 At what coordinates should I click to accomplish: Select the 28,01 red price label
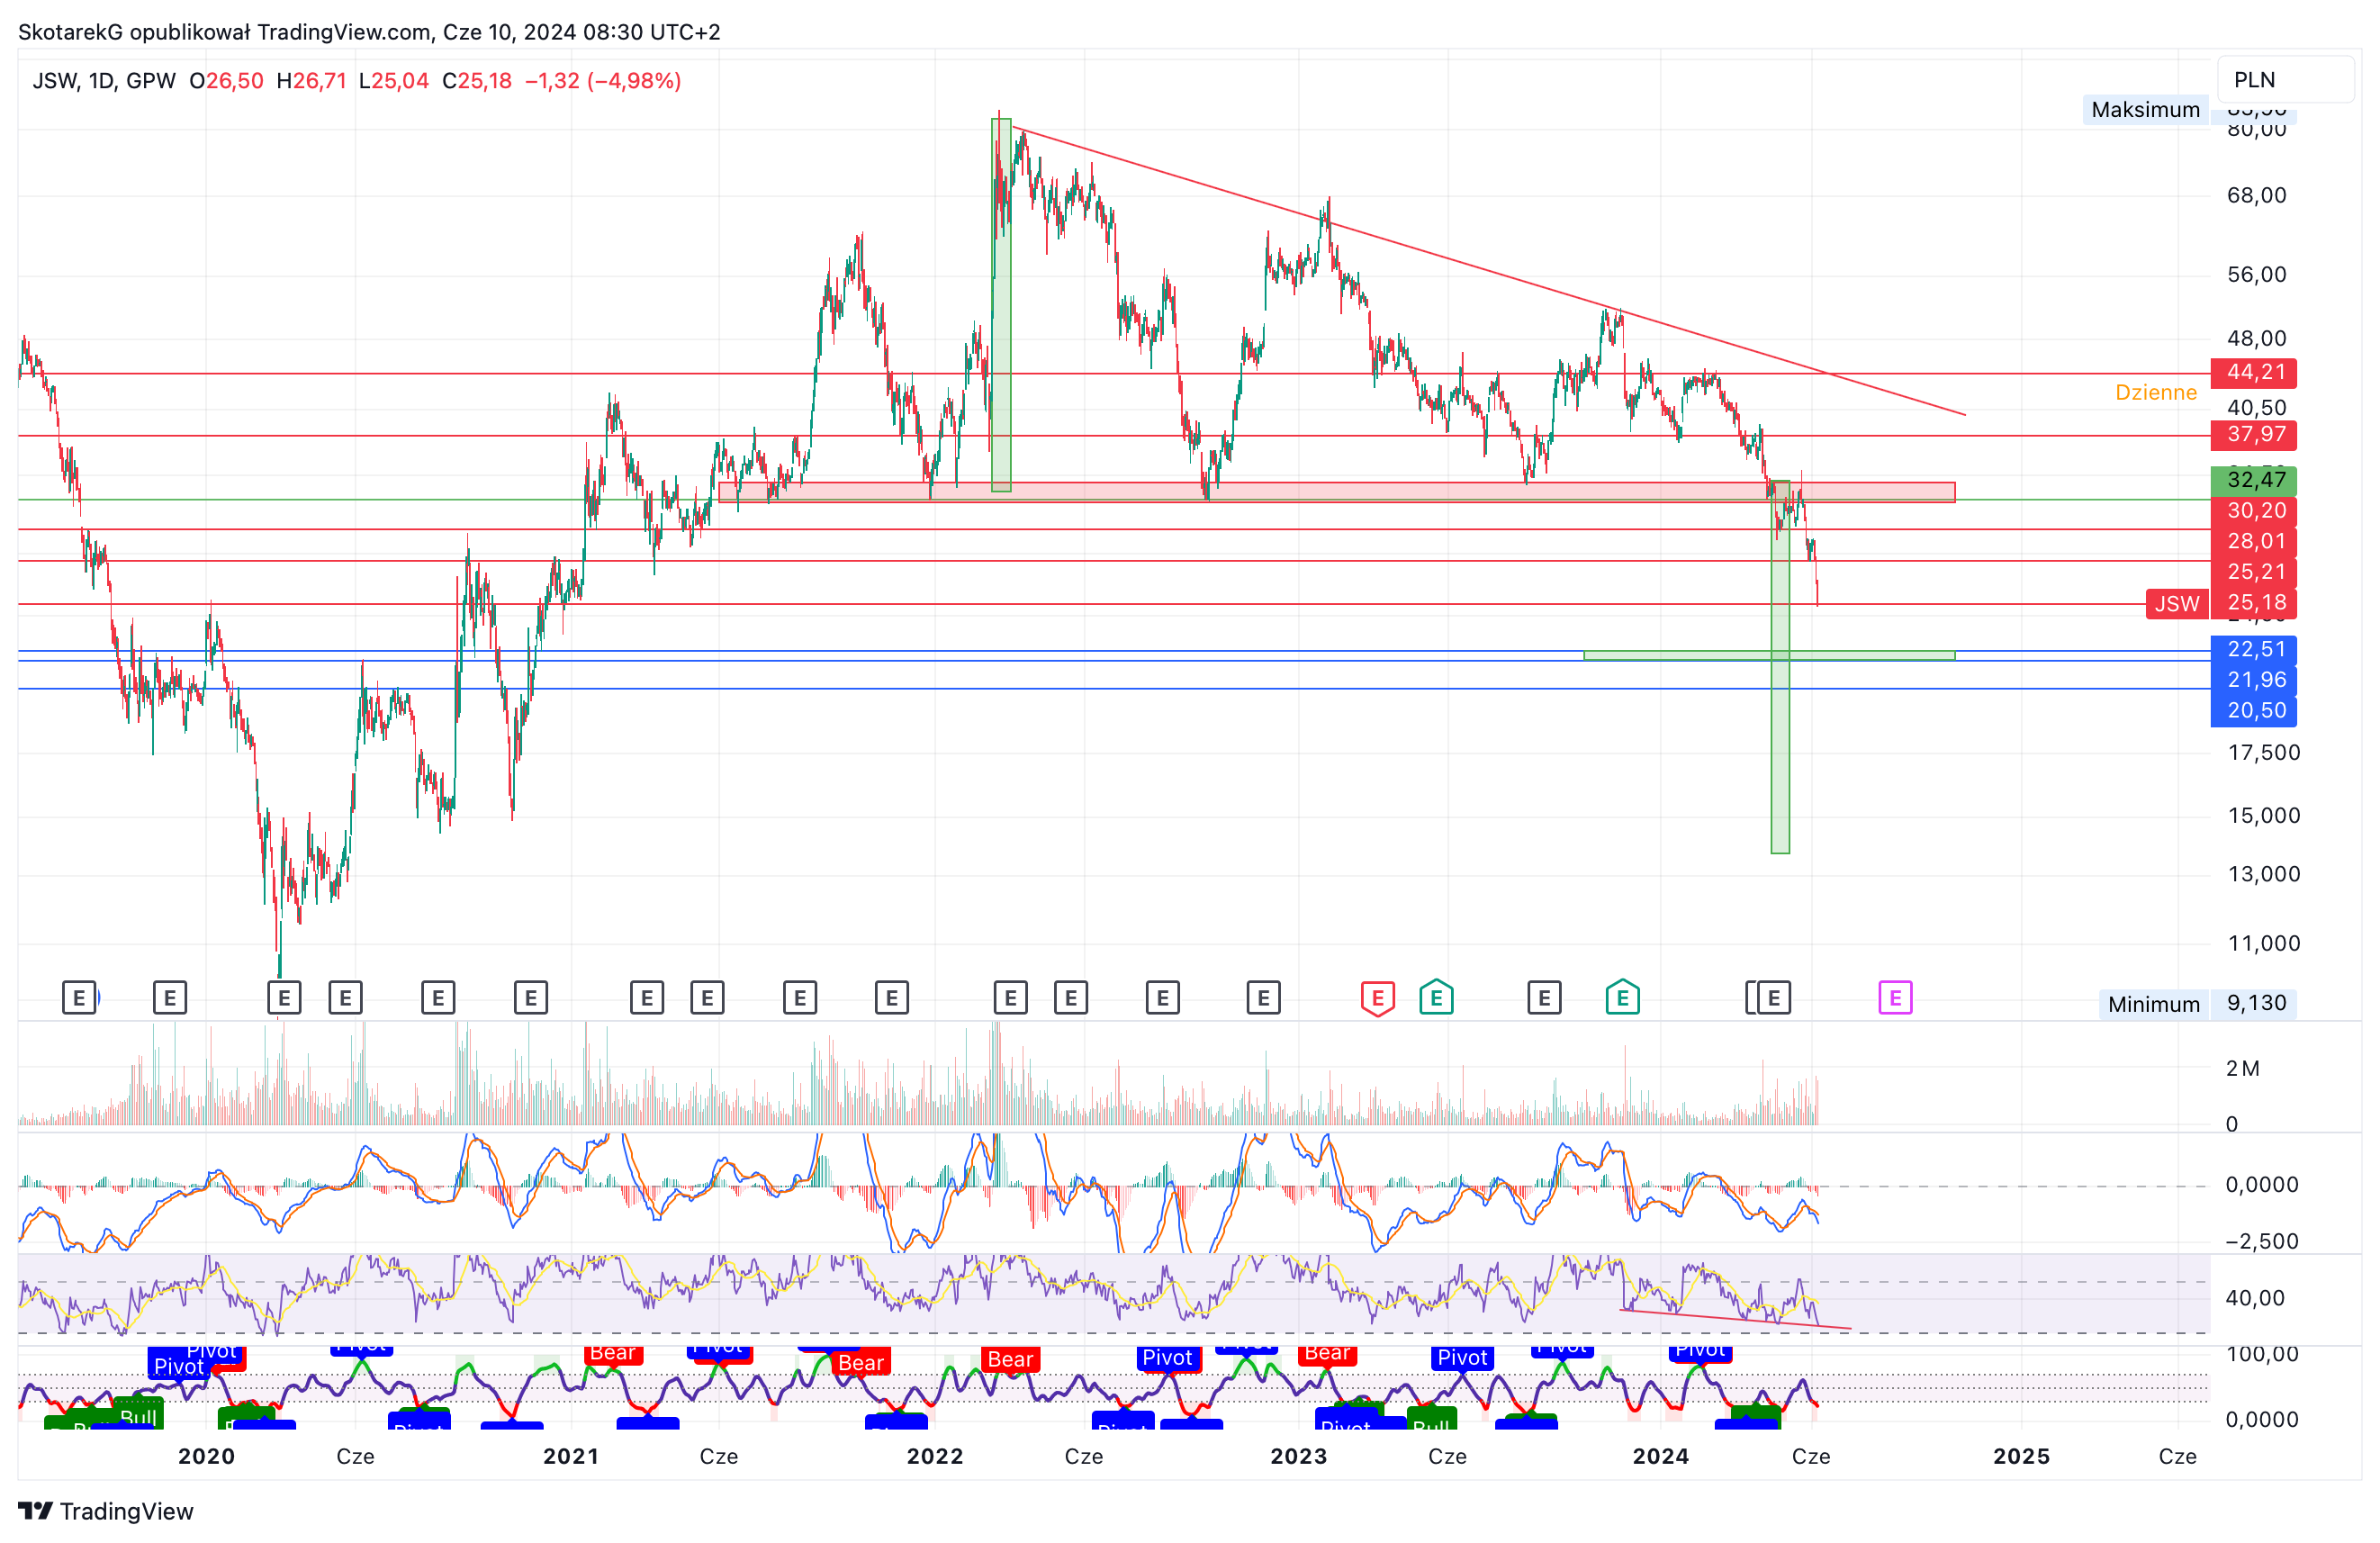2255,541
